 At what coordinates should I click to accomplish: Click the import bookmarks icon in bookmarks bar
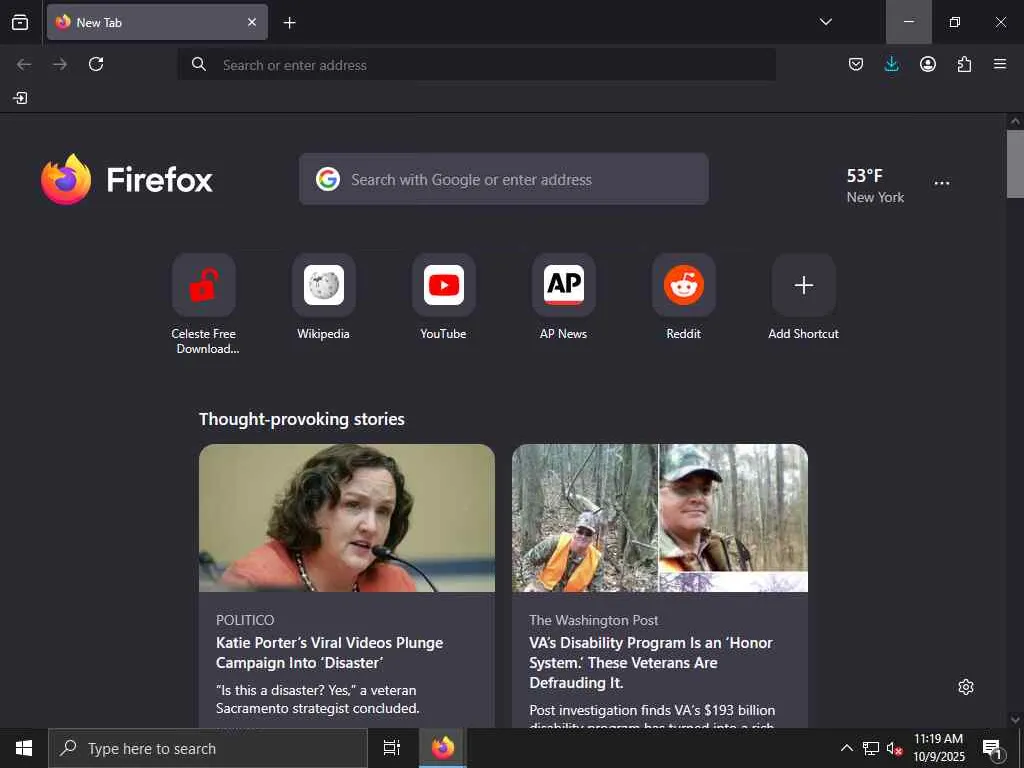pyautogui.click(x=20, y=98)
